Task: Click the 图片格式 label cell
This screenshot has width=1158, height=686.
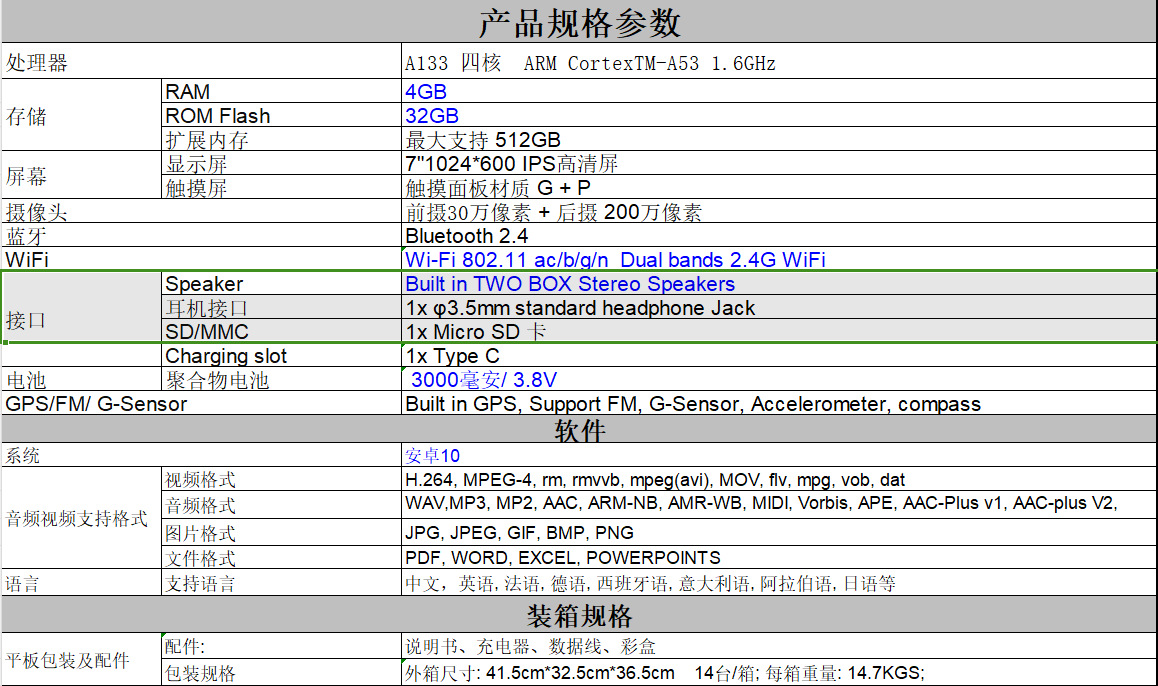Action: [281, 532]
